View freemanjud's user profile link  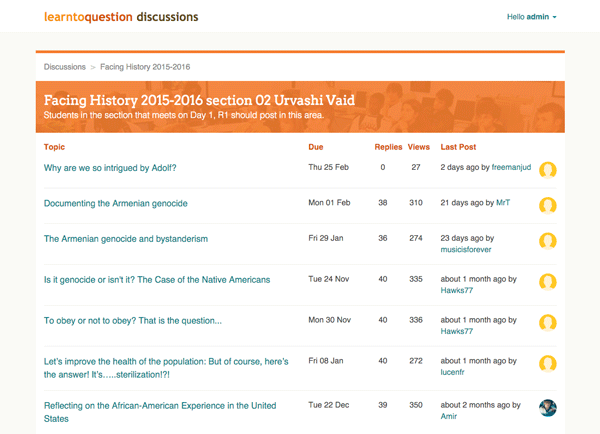511,167
